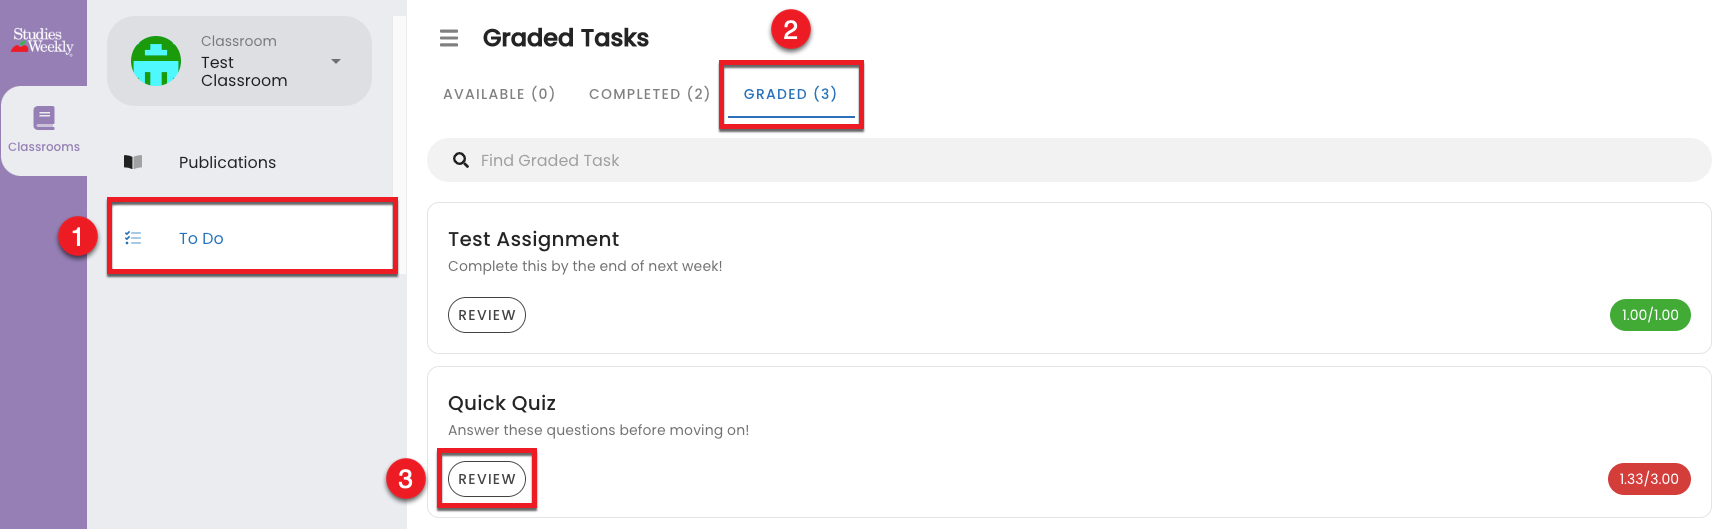Click the To Do checklist icon
1724x529 pixels.
pos(133,238)
